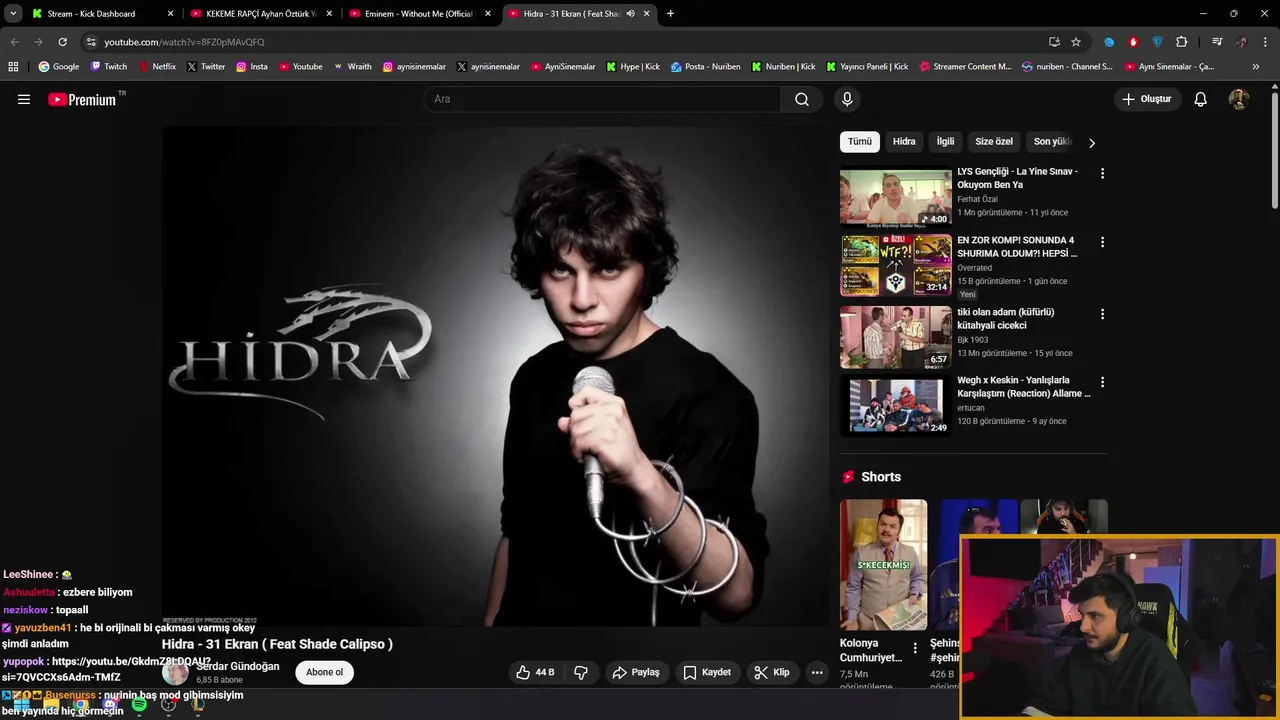
Task: Show hidden bookmarks with the overflow chevron
Action: (1256, 66)
